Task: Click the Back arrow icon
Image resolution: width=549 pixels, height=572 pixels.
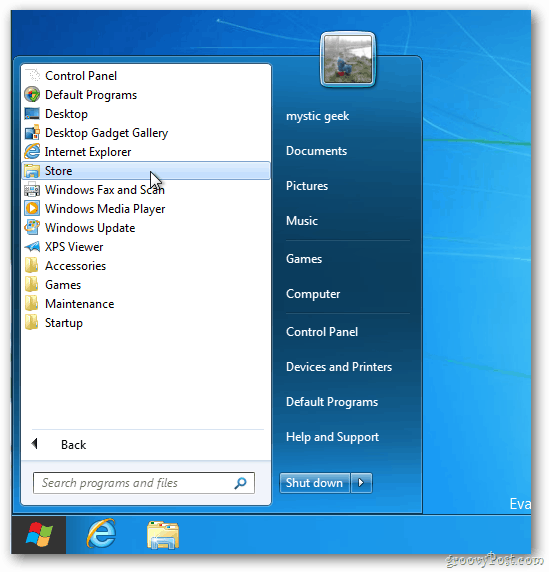Action: tap(35, 444)
